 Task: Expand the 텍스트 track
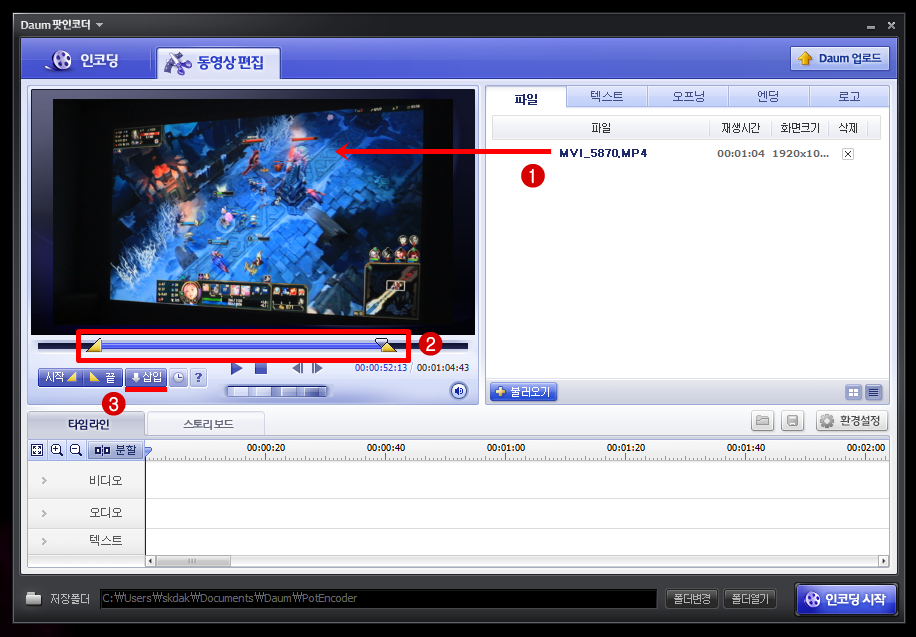[x=44, y=541]
